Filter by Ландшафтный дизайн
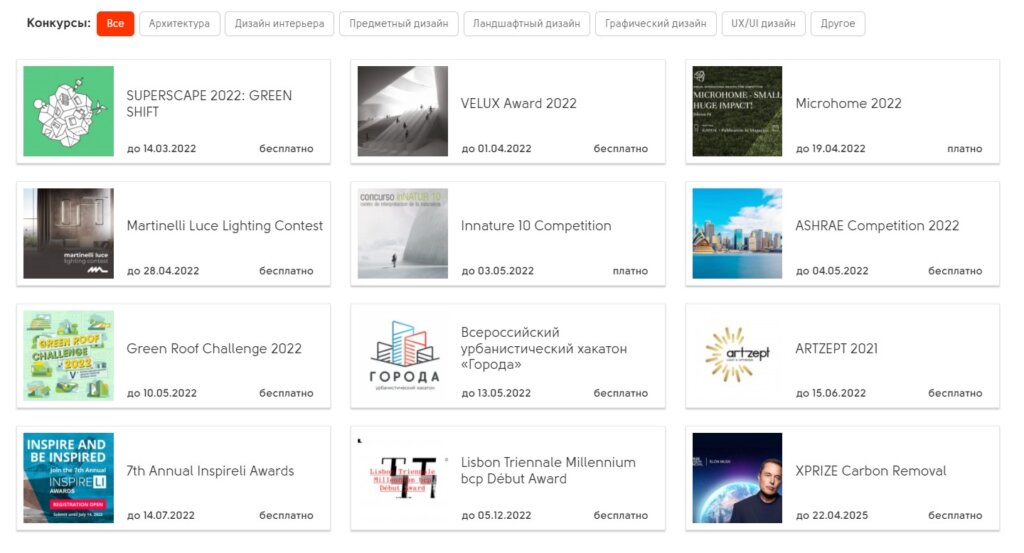The height and width of the screenshot is (553, 1024). pos(526,24)
